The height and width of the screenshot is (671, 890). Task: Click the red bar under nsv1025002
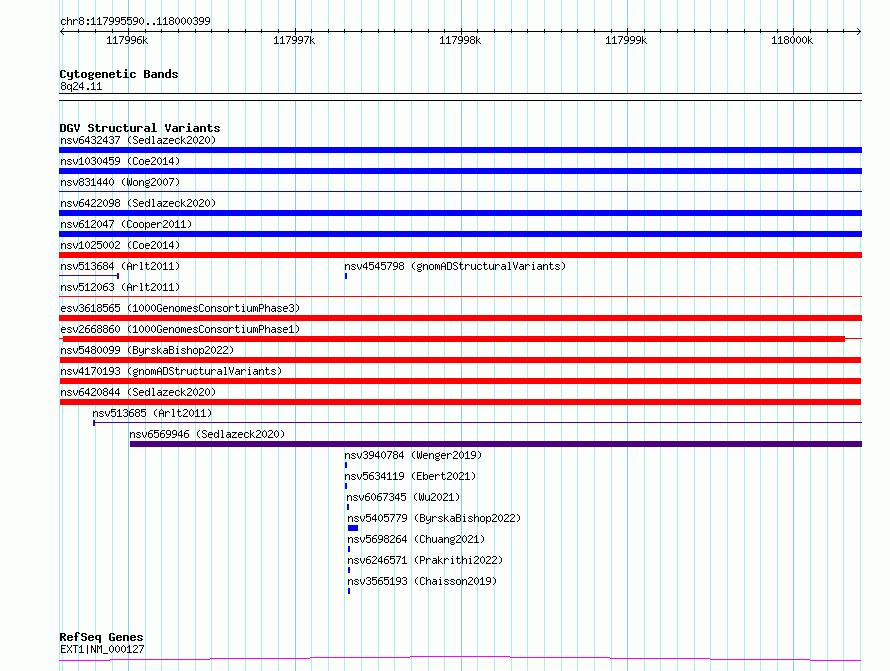point(460,255)
